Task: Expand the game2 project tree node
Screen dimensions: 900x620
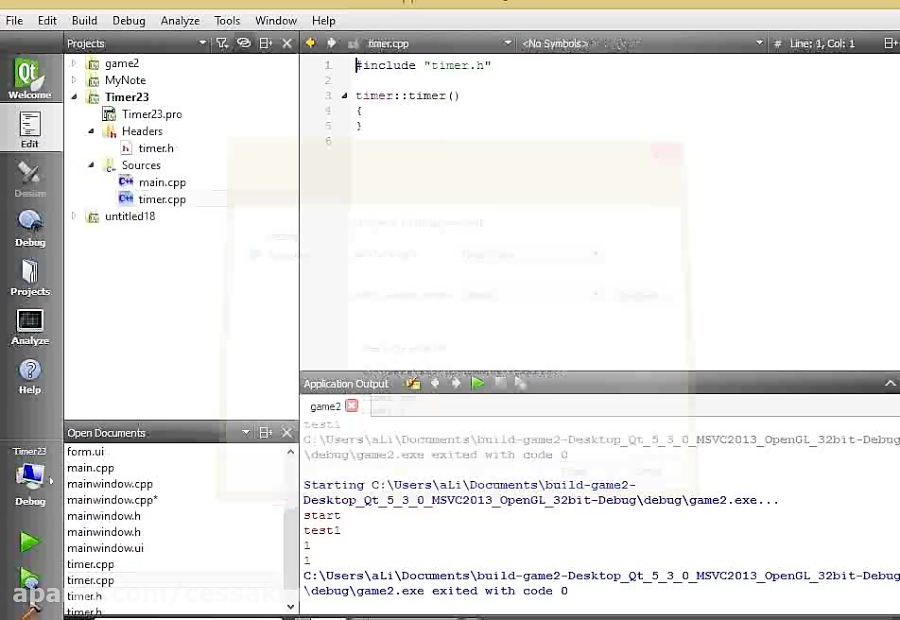Action: [x=73, y=63]
